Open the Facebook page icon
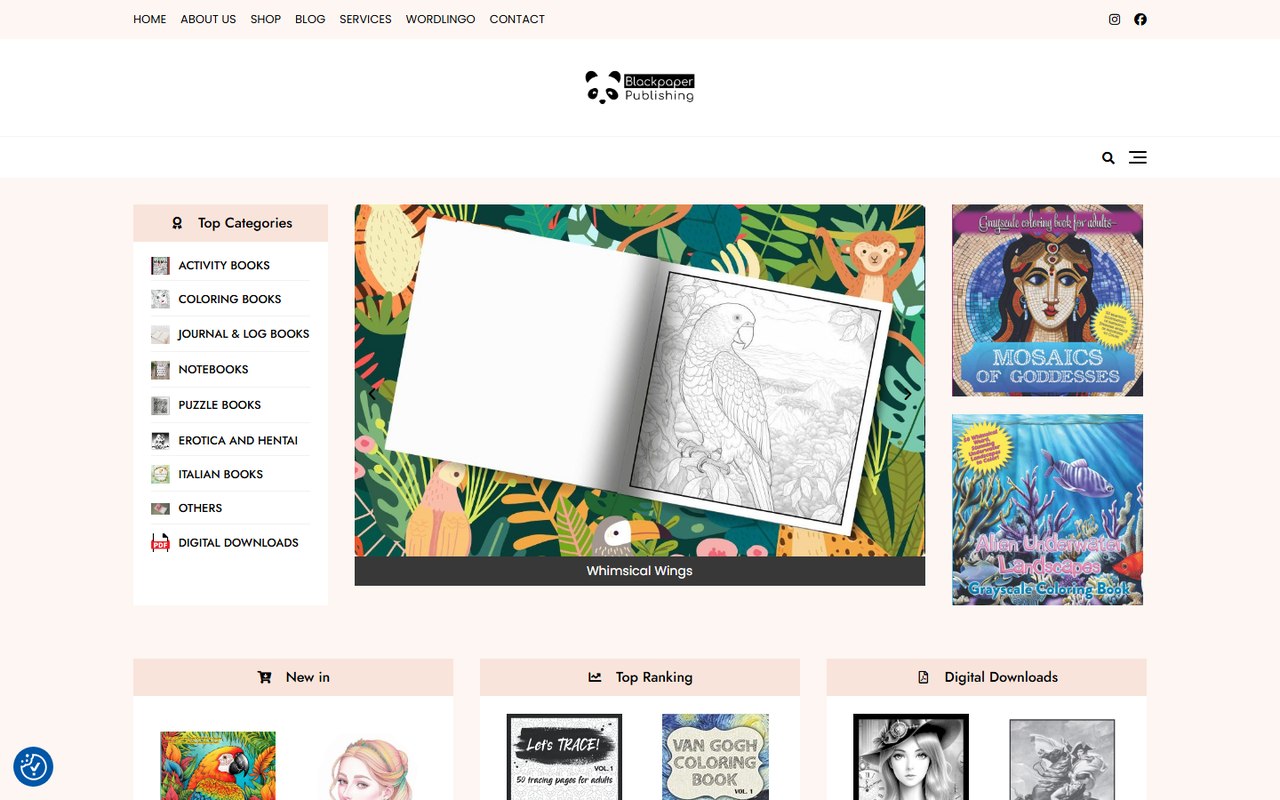The image size is (1280, 800). click(x=1140, y=19)
